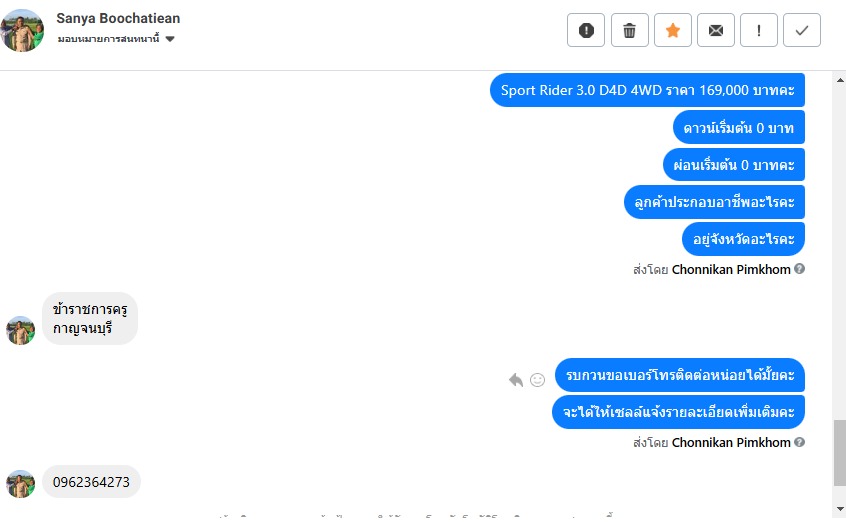Mark conversation as spam with octagon icon
846x528 pixels.
(x=586, y=31)
